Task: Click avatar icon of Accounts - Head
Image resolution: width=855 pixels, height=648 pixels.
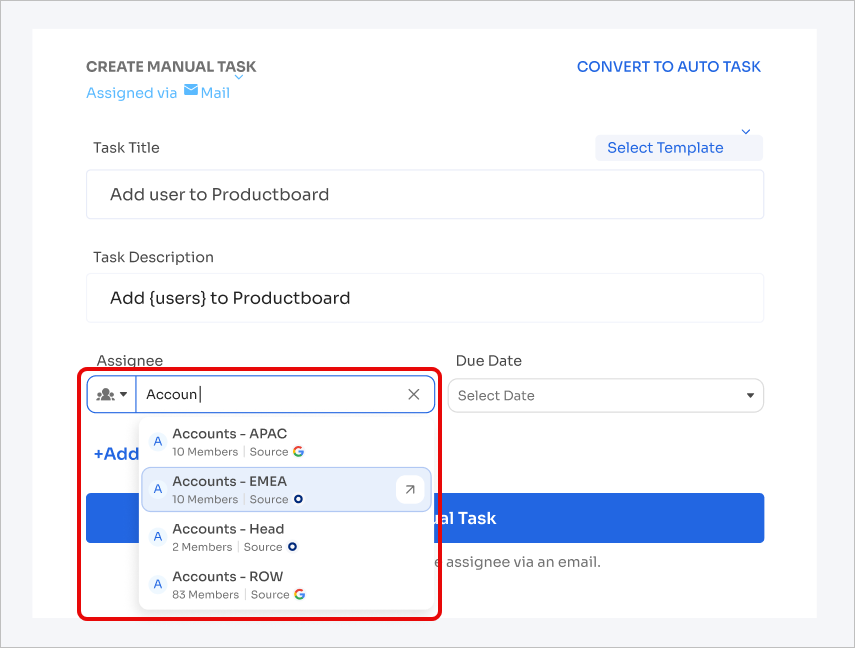Action: [157, 537]
